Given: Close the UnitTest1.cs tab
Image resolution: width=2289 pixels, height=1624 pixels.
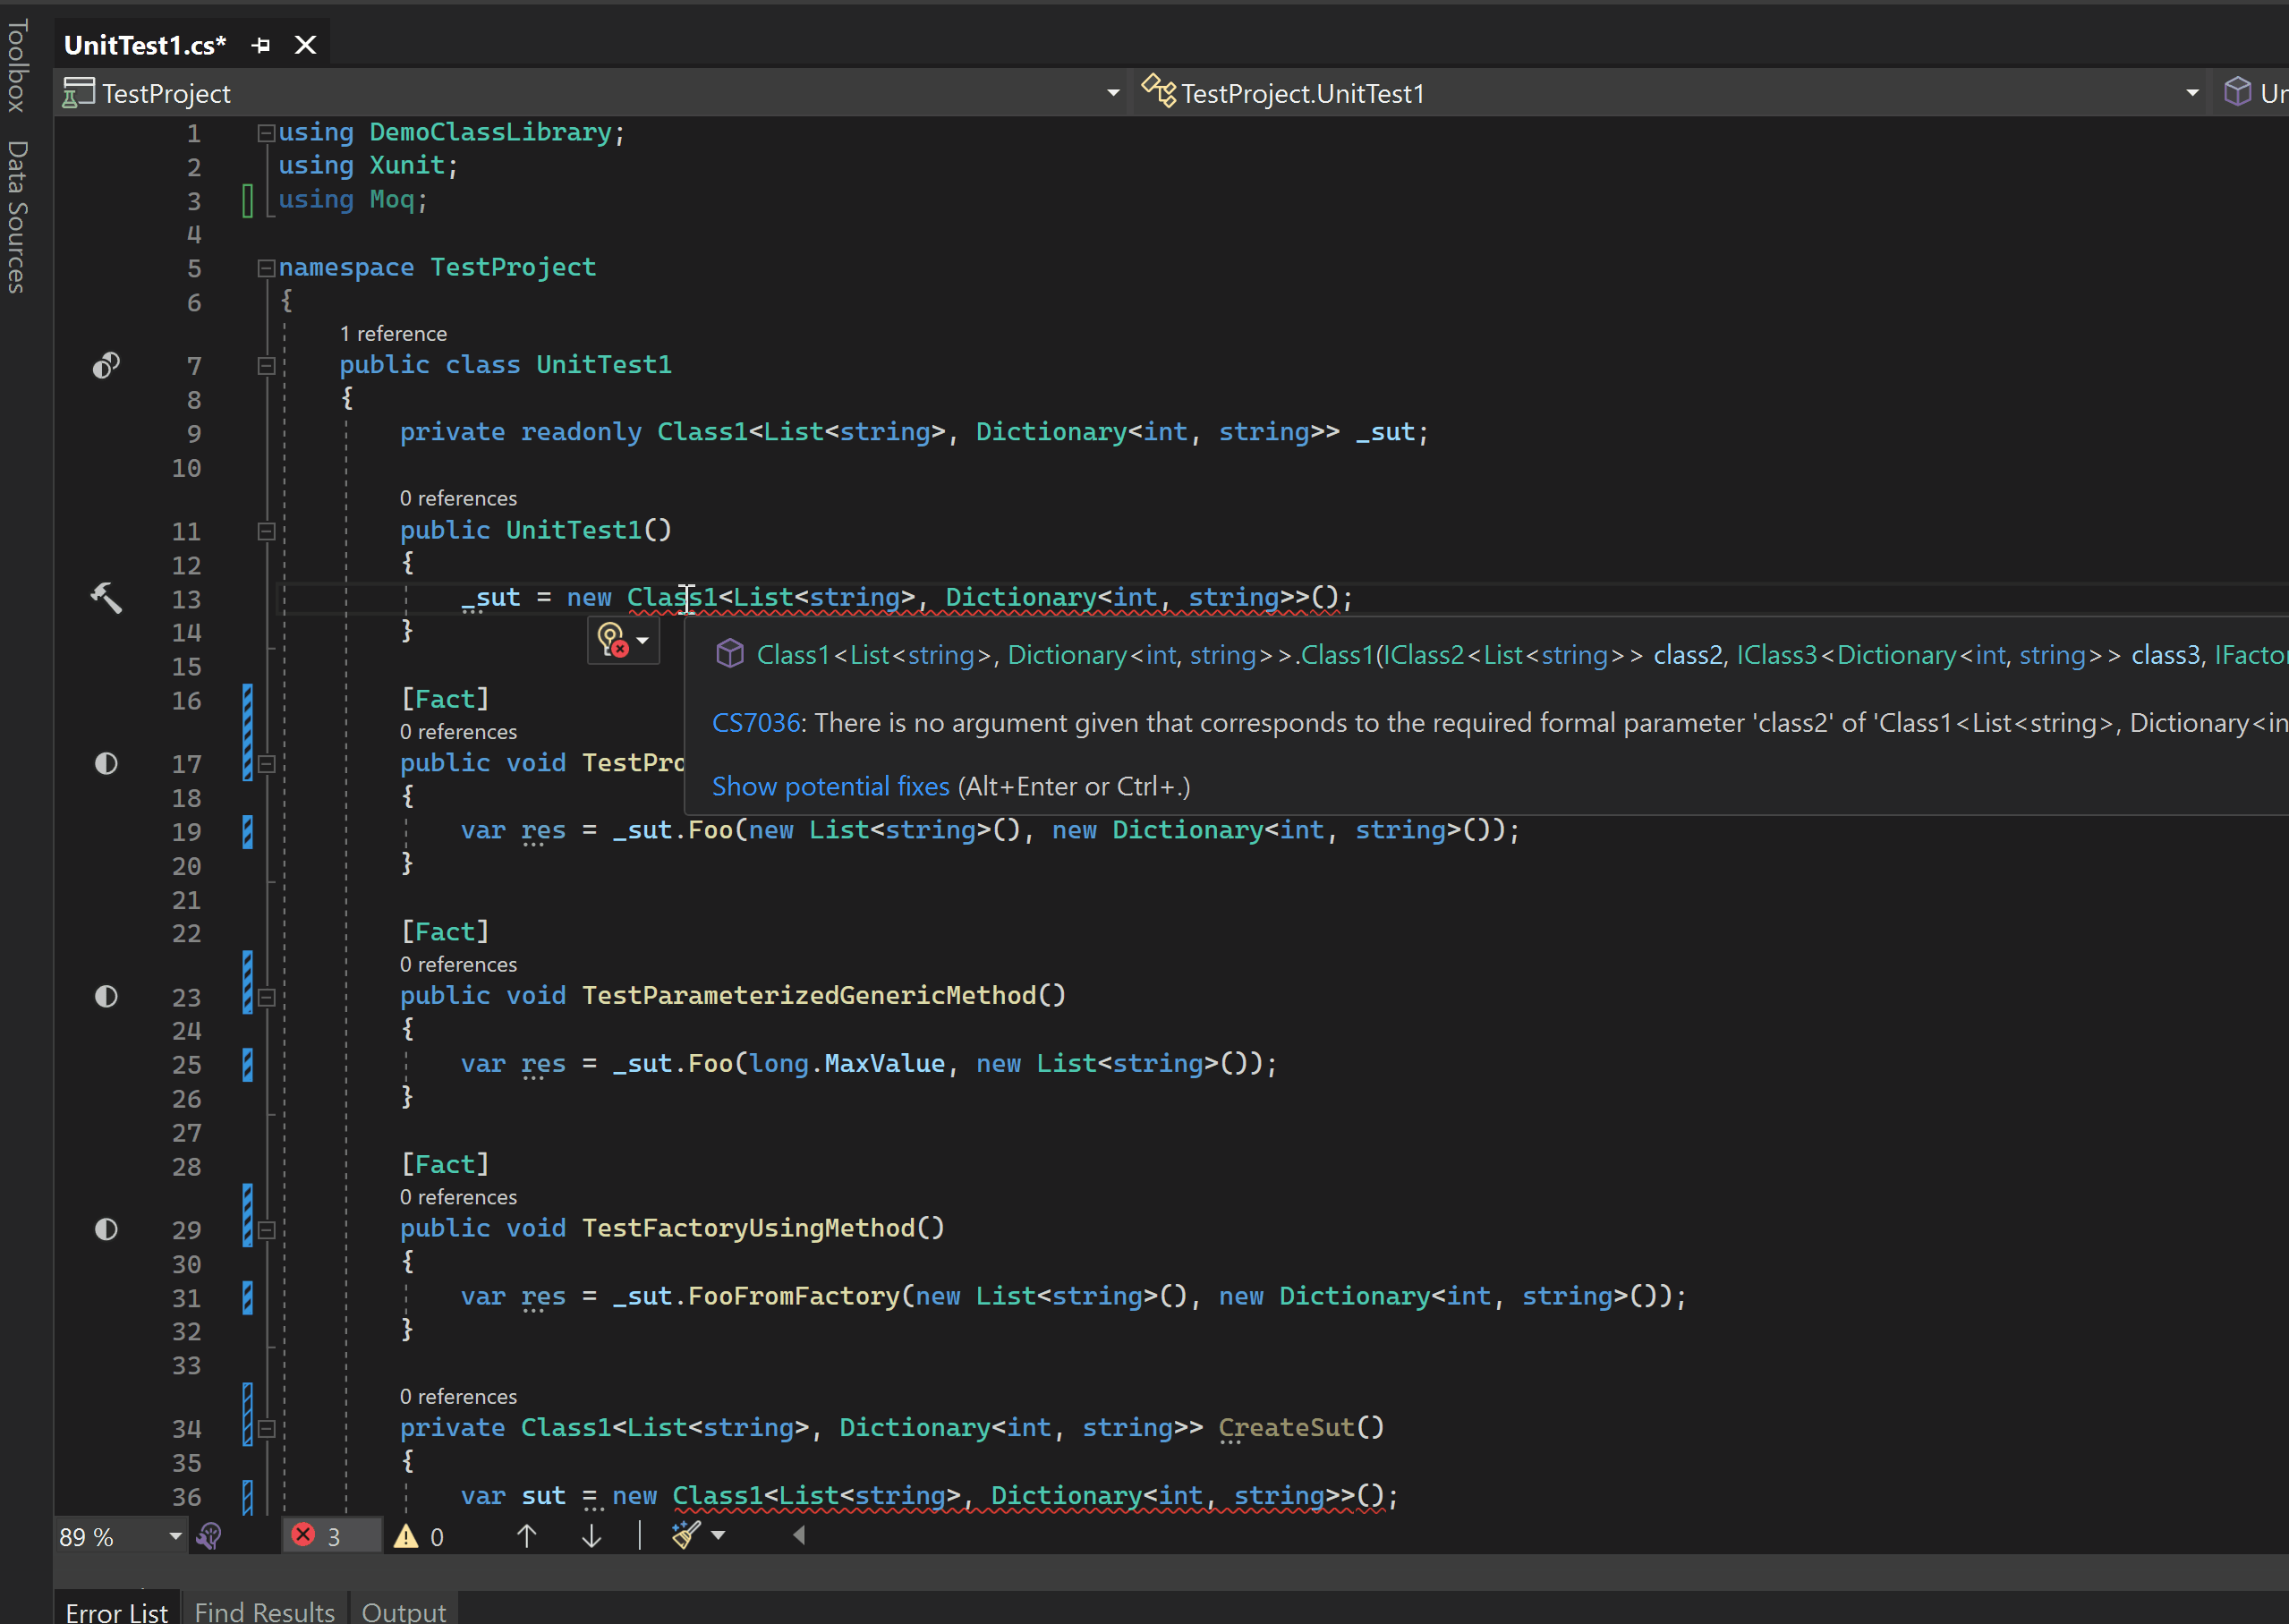Looking at the screenshot, I should 305,45.
